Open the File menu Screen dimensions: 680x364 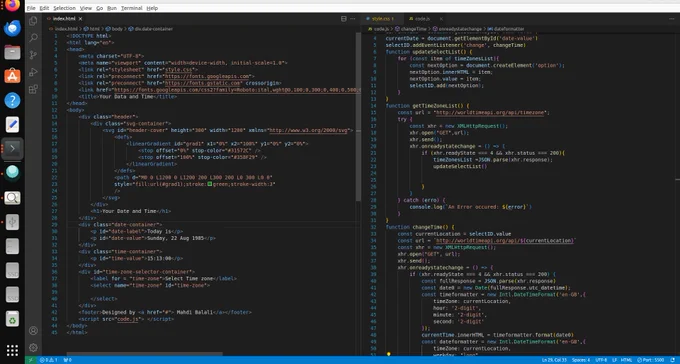[31, 8]
